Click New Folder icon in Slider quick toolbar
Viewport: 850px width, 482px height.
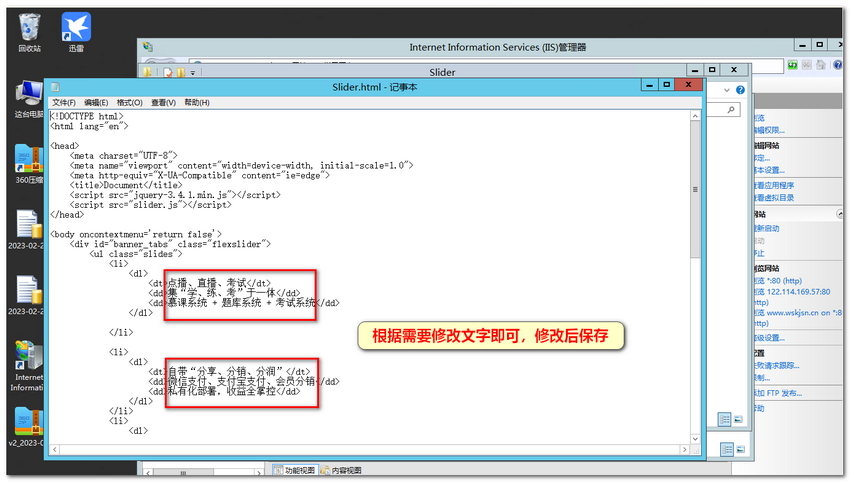pyautogui.click(x=181, y=73)
